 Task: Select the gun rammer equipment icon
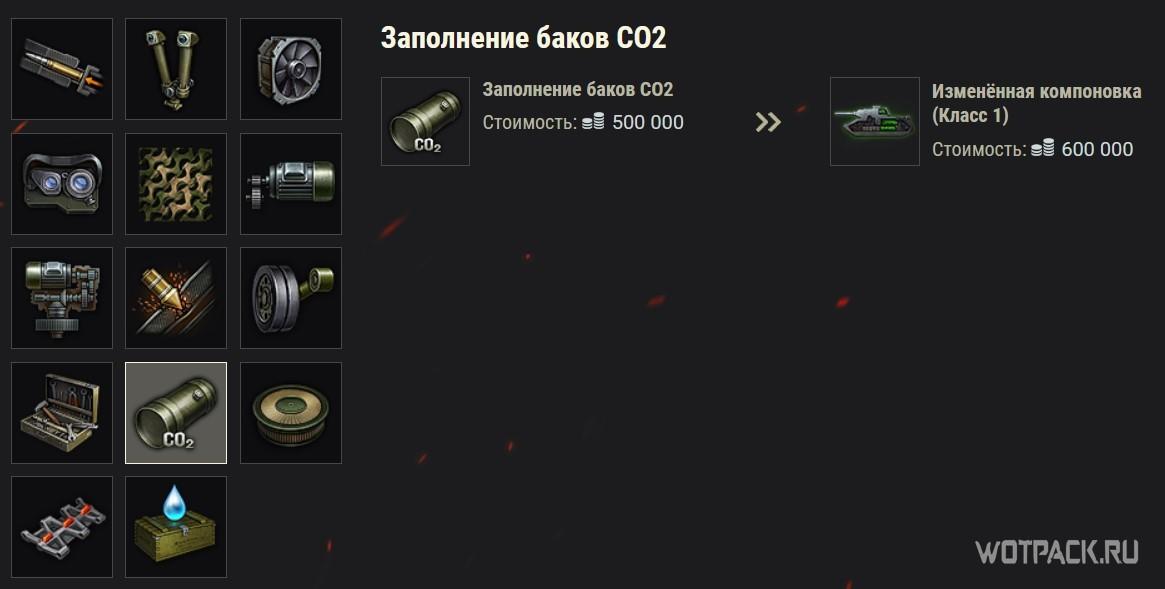(62, 69)
